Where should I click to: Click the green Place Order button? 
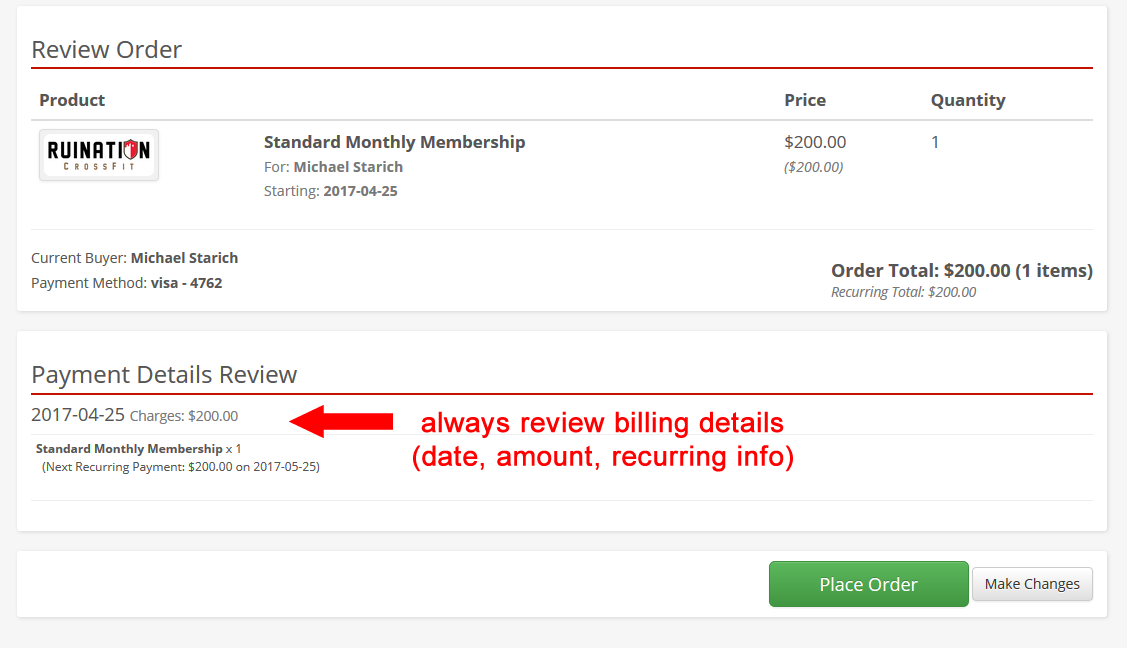868,584
